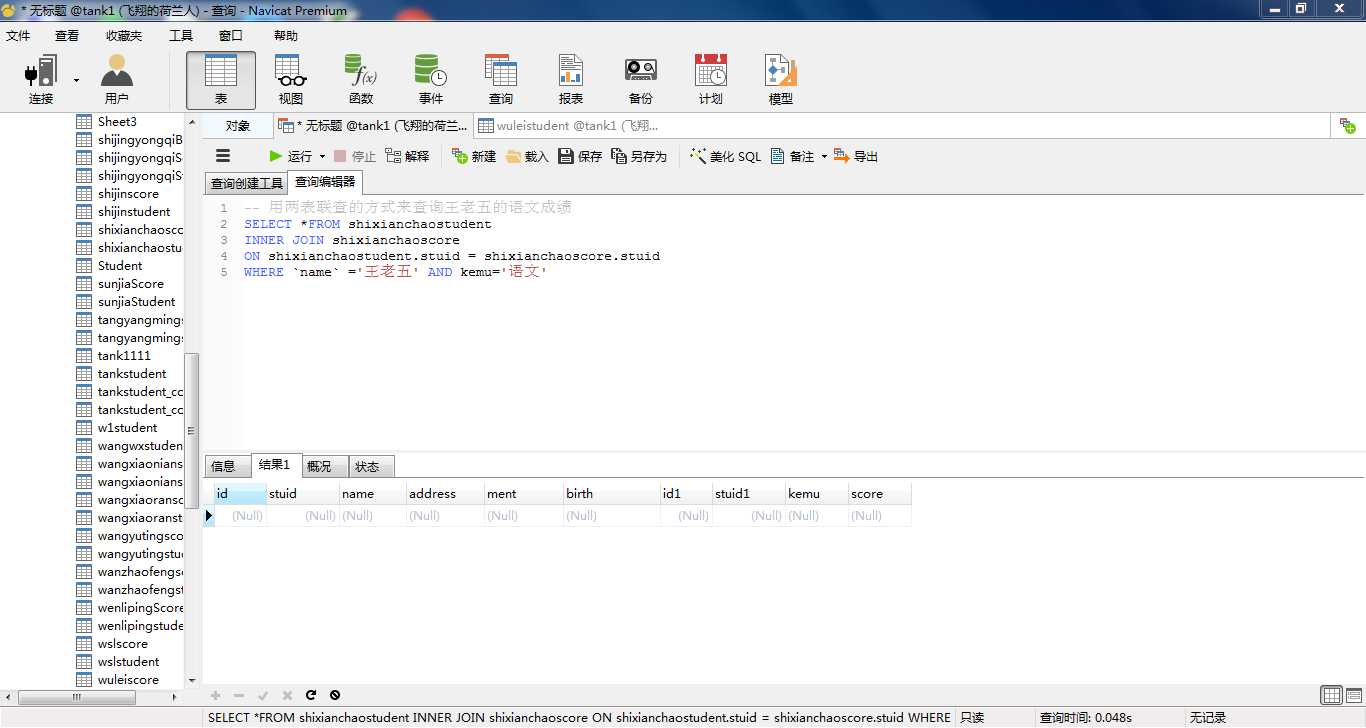Switch to grid view icon in status bar
The height and width of the screenshot is (728, 1366).
coord(1331,696)
